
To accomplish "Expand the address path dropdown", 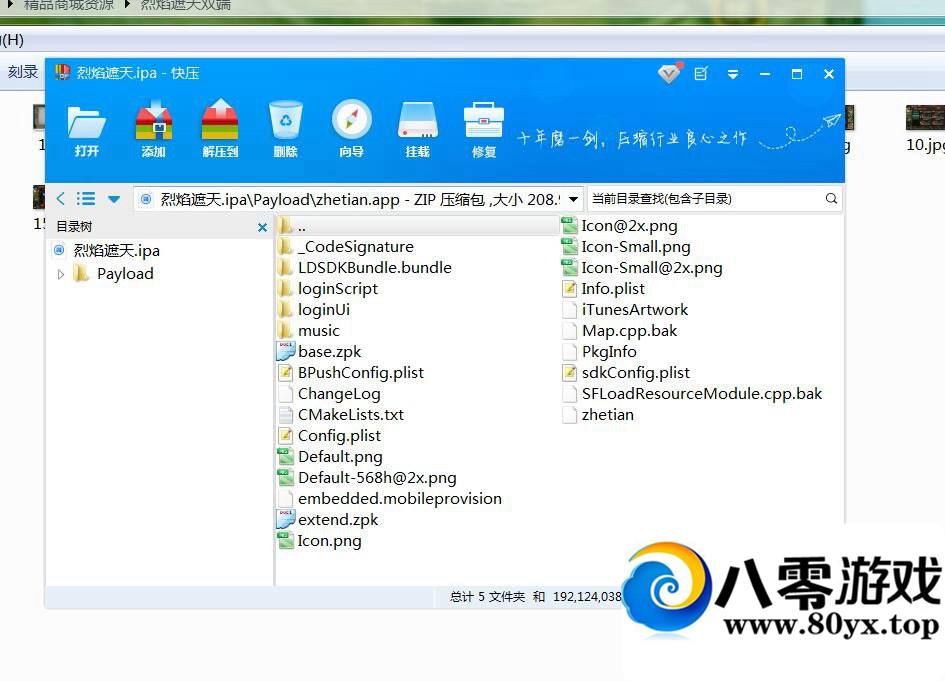I will click(574, 199).
